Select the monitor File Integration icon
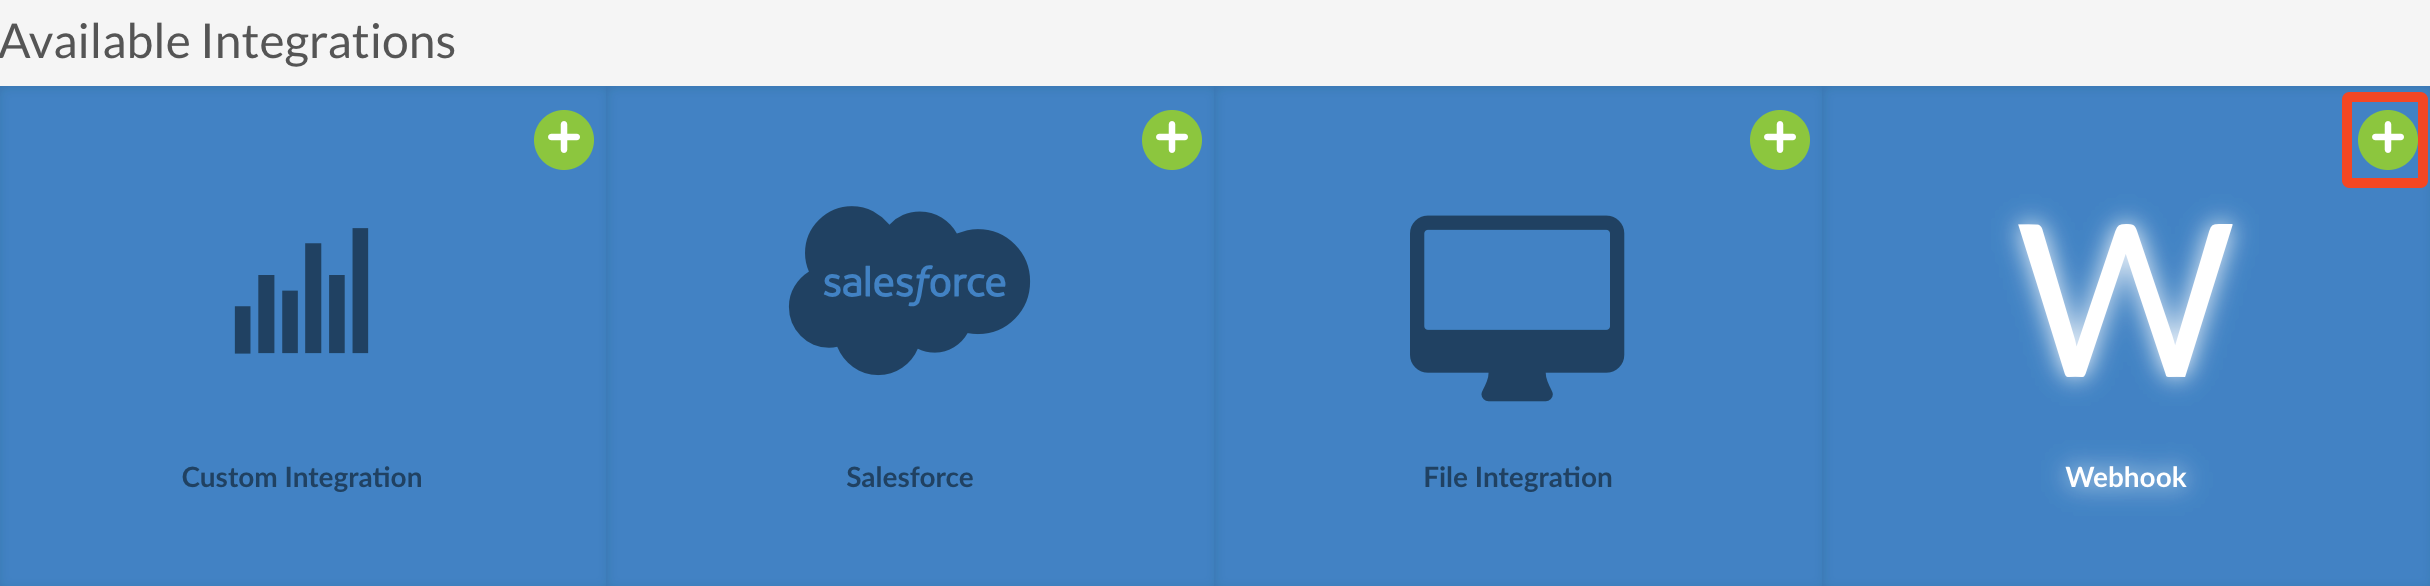 1517,308
